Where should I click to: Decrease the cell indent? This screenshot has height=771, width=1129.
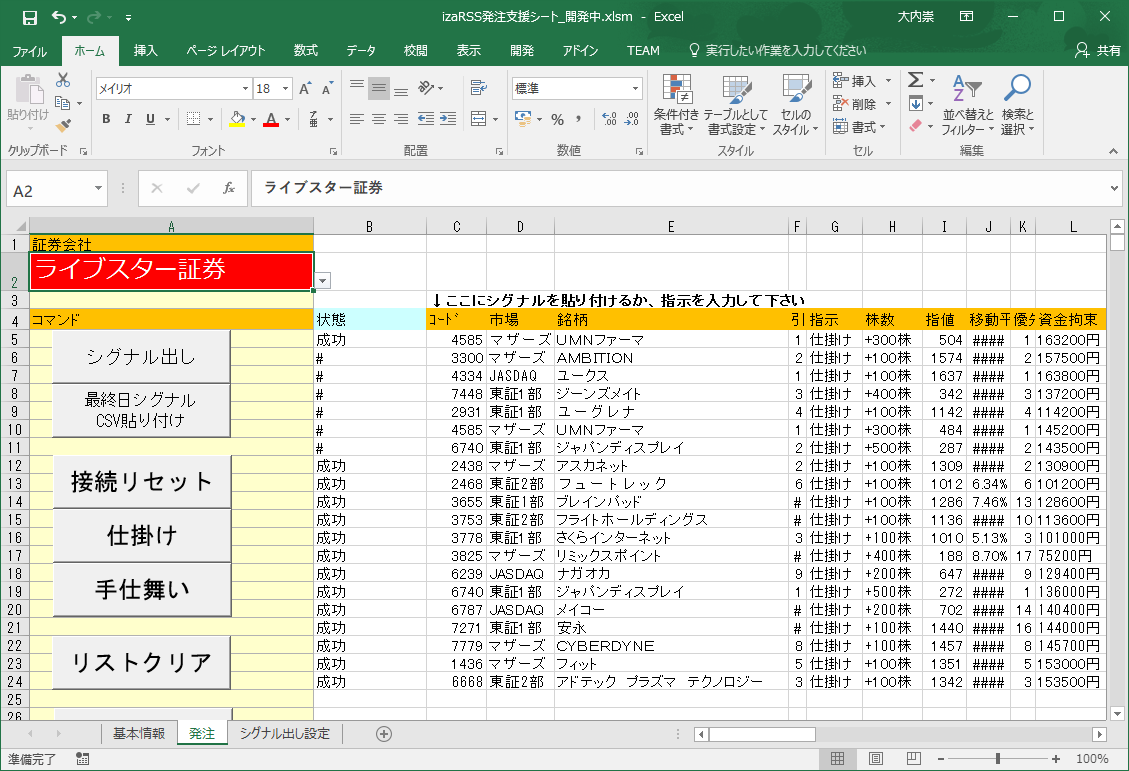coord(426,120)
